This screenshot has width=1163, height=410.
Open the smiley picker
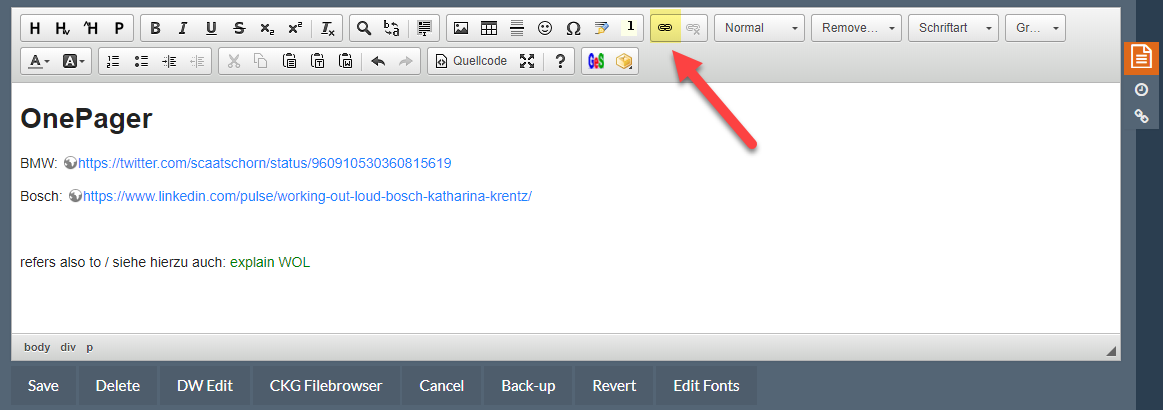tap(545, 28)
